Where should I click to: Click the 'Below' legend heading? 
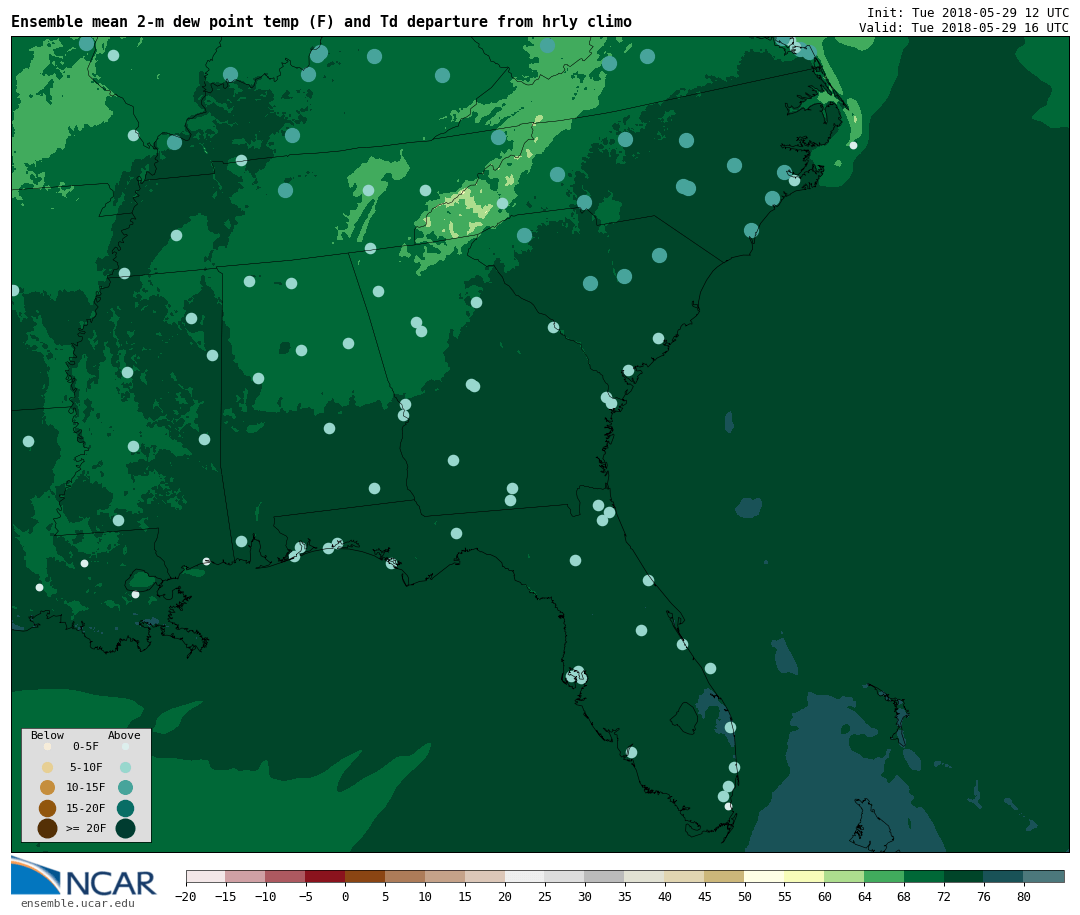(47, 735)
